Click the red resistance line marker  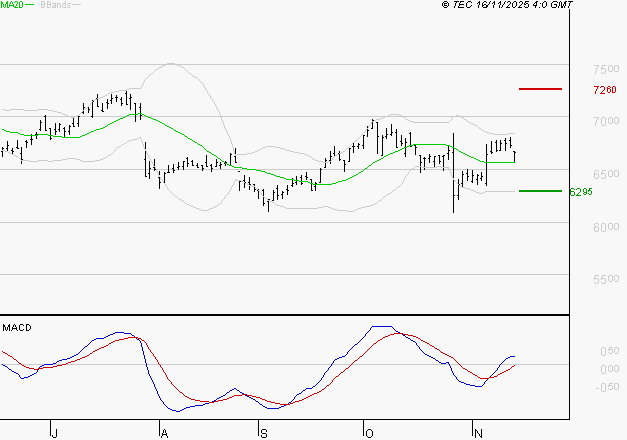point(540,89)
